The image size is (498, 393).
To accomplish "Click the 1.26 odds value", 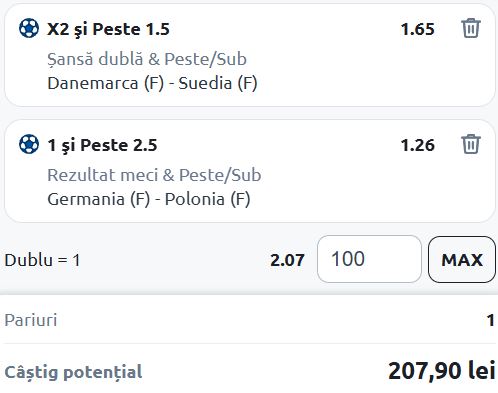I will [417, 145].
